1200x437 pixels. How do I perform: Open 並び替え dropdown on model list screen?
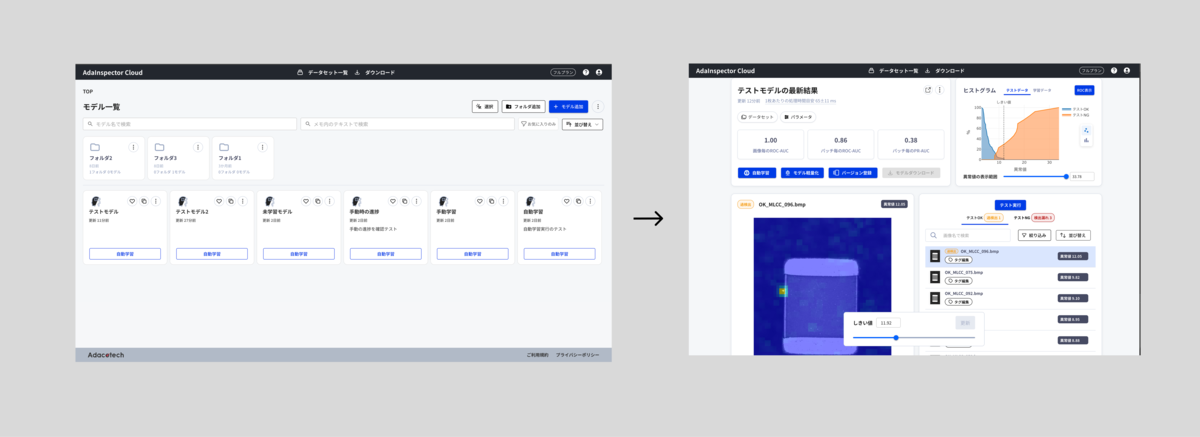pyautogui.click(x=582, y=124)
